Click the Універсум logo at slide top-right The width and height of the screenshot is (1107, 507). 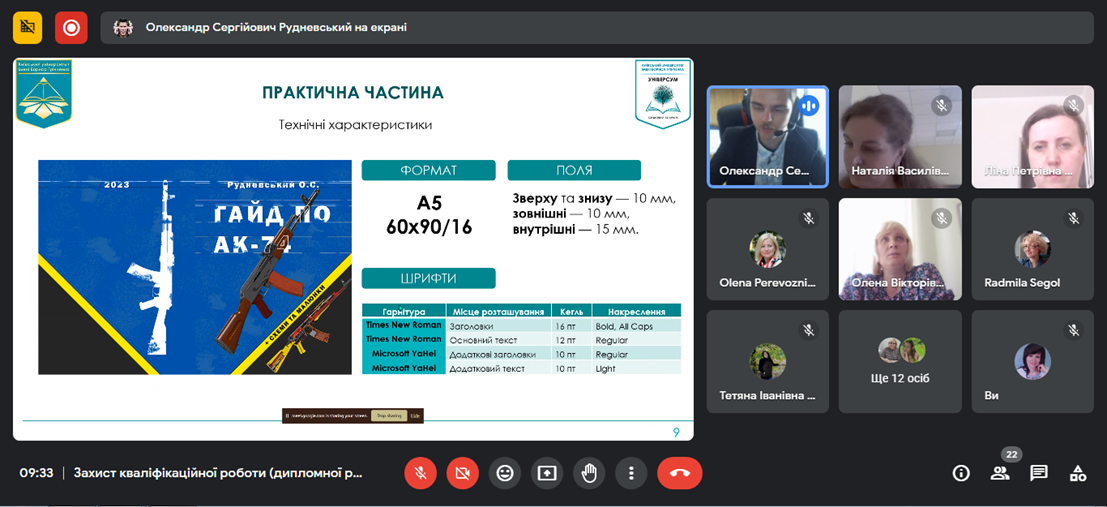662,95
